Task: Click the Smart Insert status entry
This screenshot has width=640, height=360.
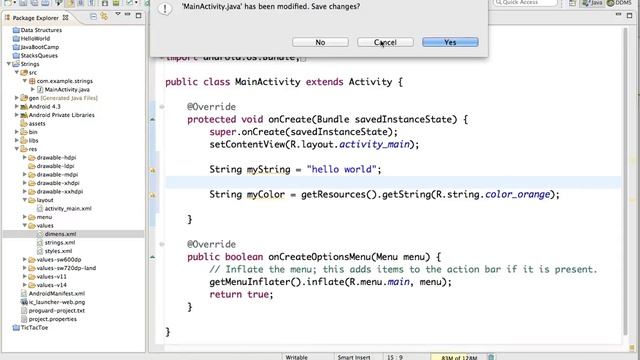Action: [x=354, y=357]
